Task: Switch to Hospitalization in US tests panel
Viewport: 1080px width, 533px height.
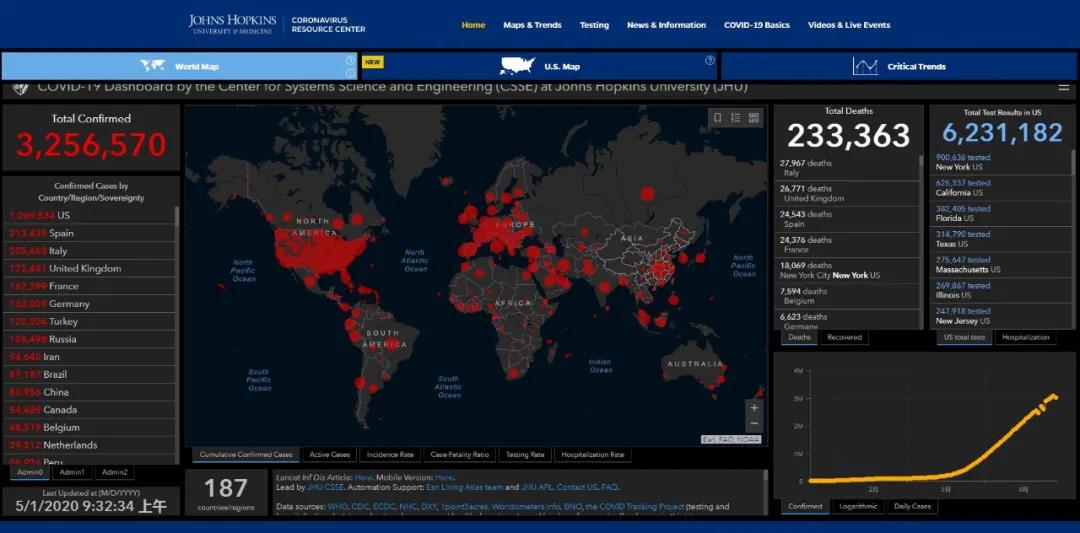Action: click(x=1026, y=337)
